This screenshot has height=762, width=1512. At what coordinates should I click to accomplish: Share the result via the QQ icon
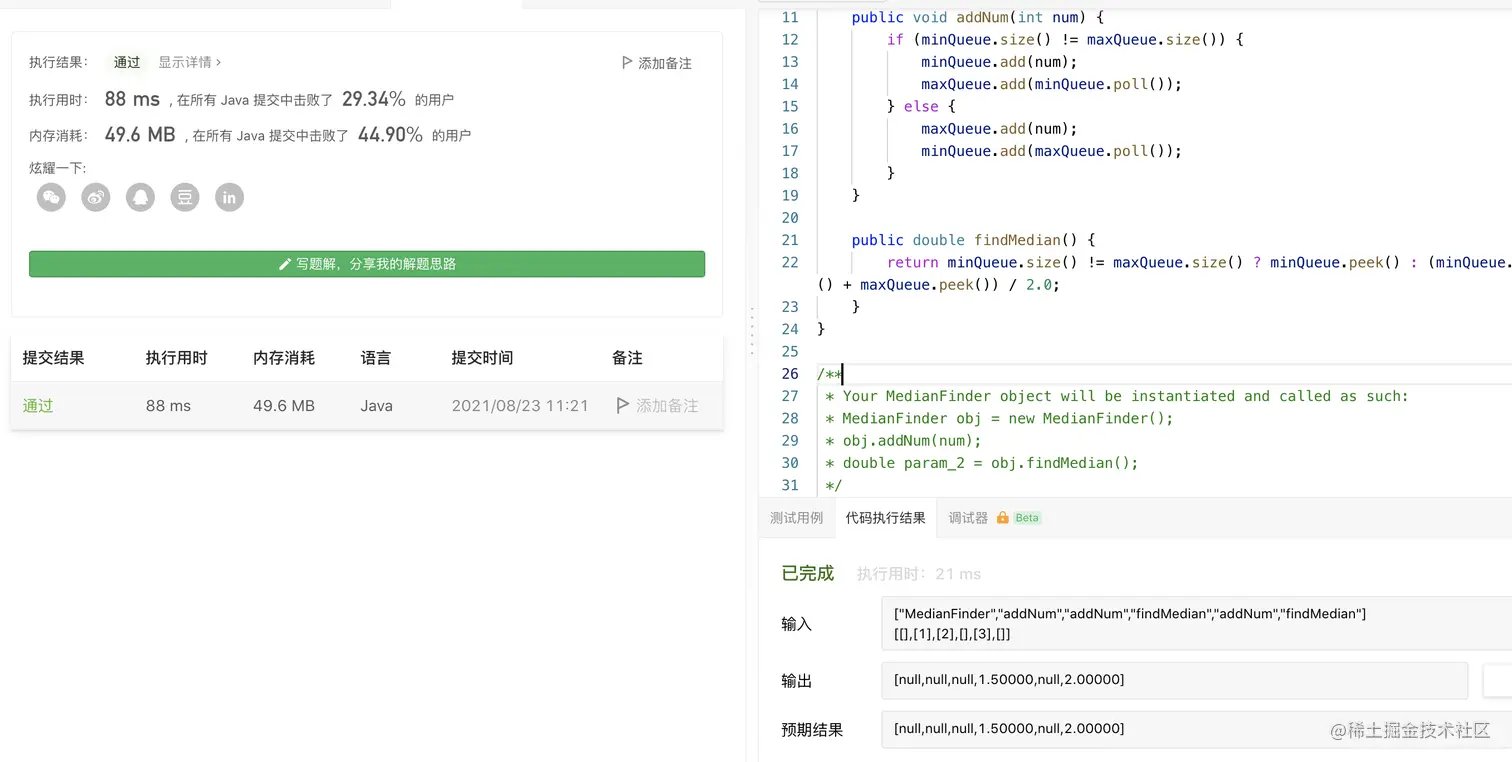pyautogui.click(x=141, y=197)
